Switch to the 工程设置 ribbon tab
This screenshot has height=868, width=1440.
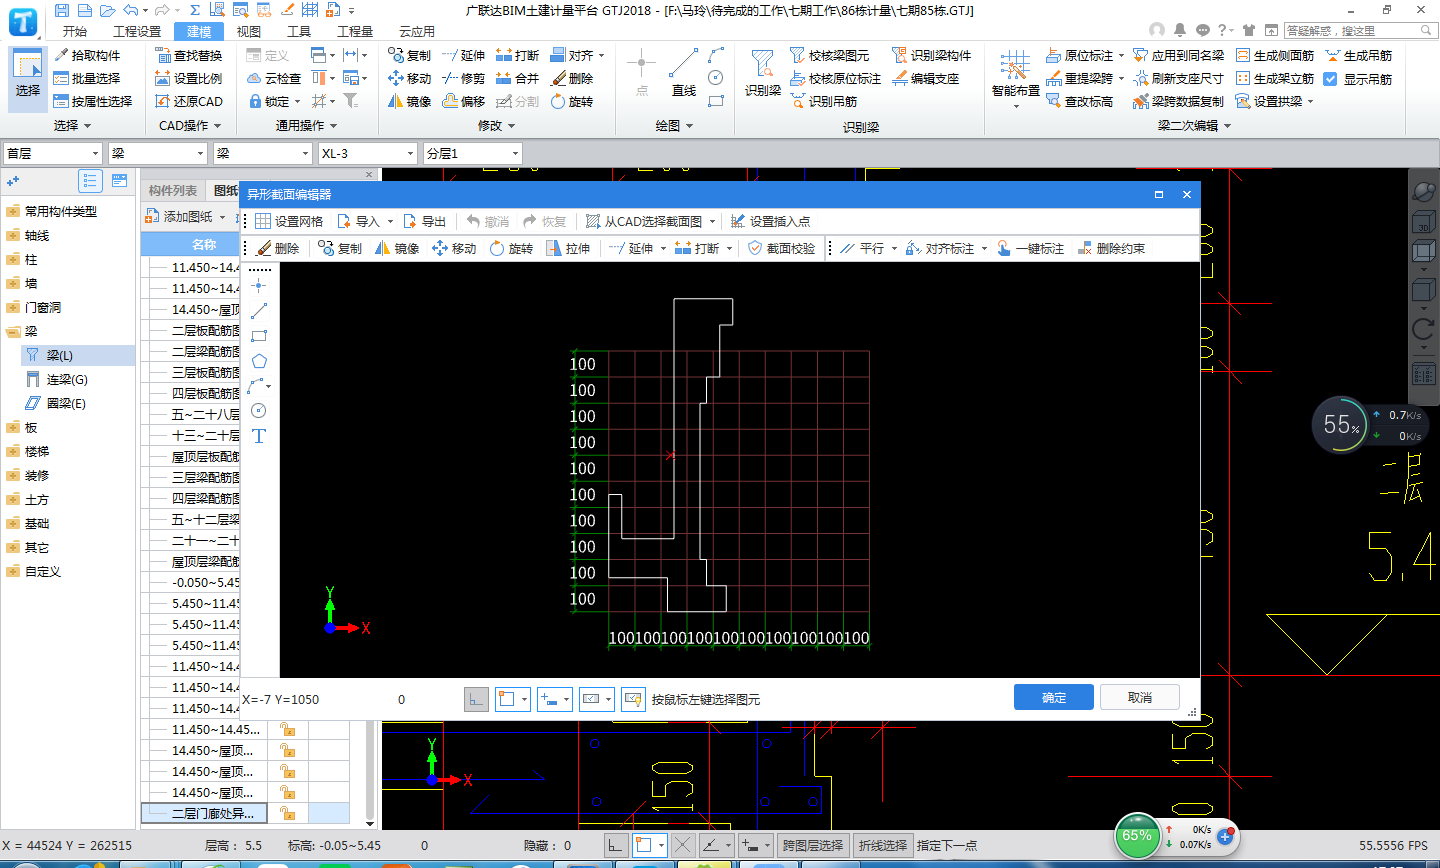137,31
